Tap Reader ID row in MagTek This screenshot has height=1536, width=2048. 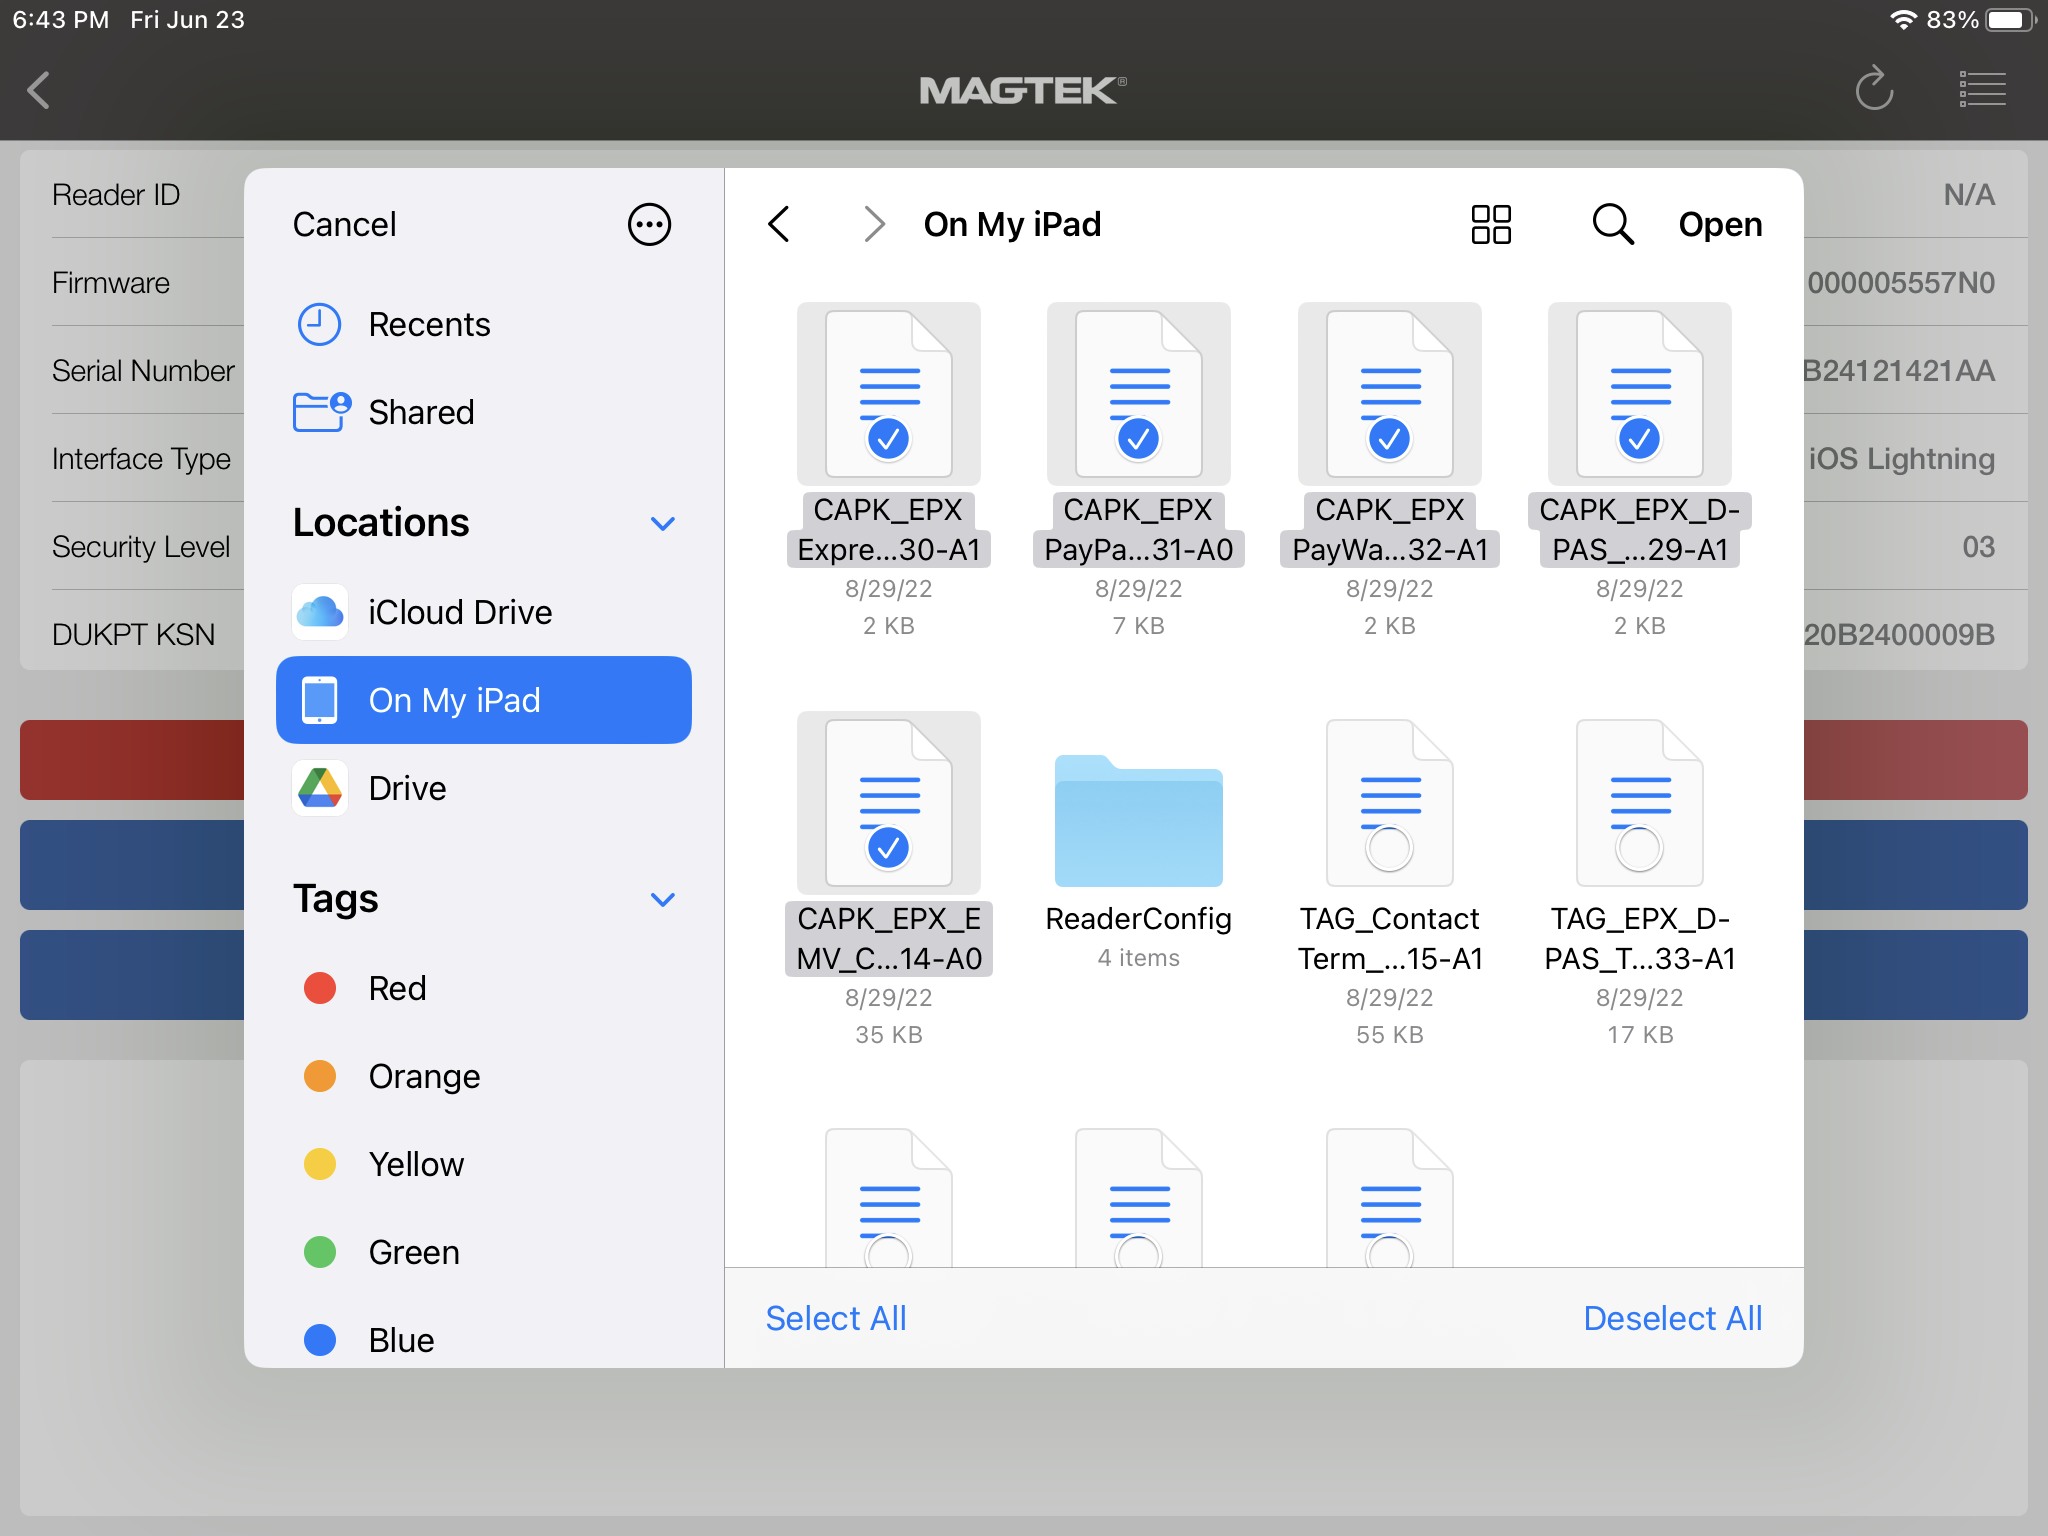(116, 194)
